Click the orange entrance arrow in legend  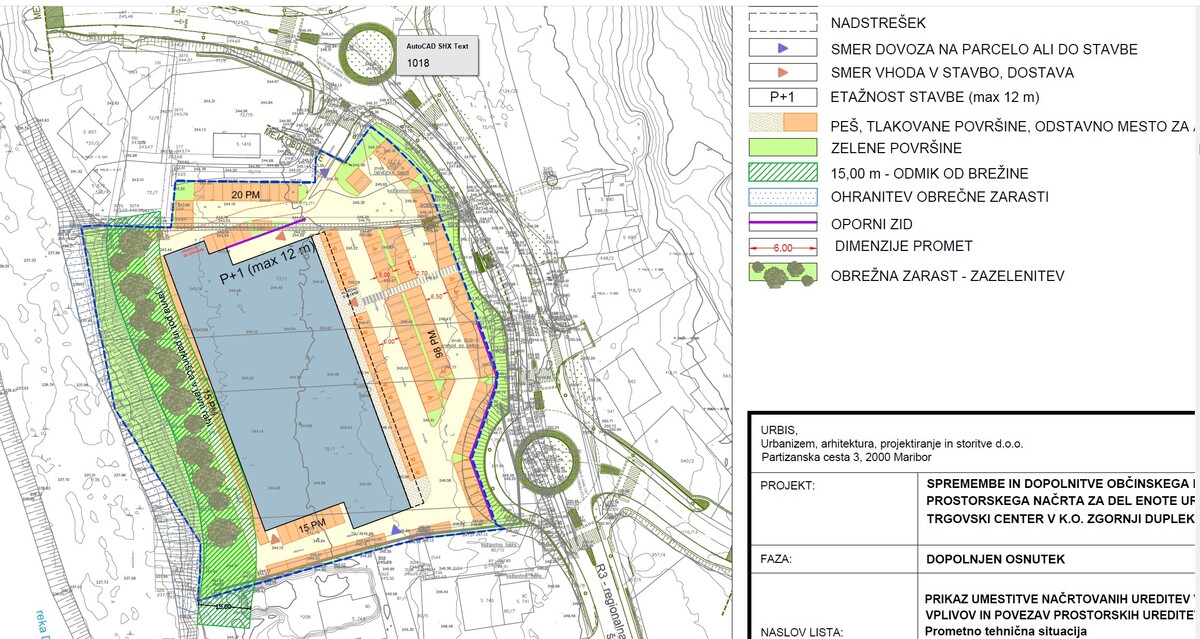[x=783, y=73]
